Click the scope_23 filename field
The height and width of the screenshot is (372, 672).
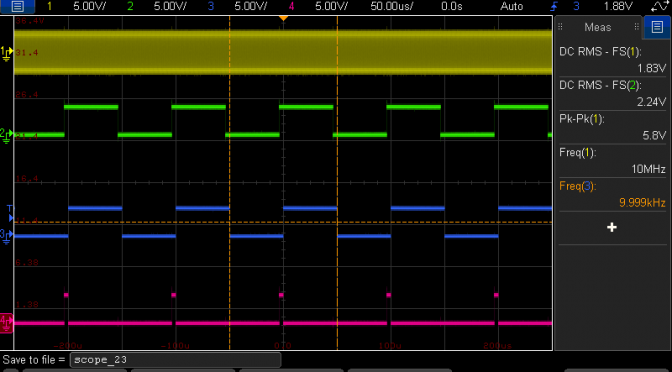click(x=176, y=360)
